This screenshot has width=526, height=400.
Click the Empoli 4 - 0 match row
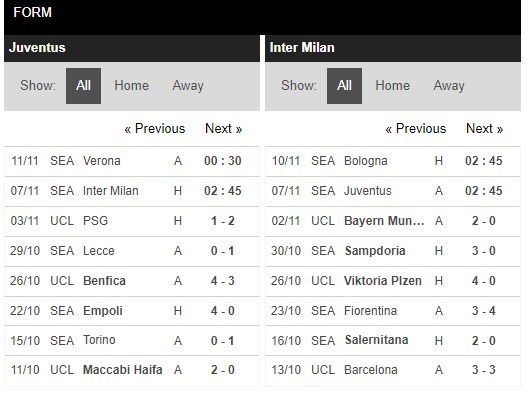[x=132, y=311]
